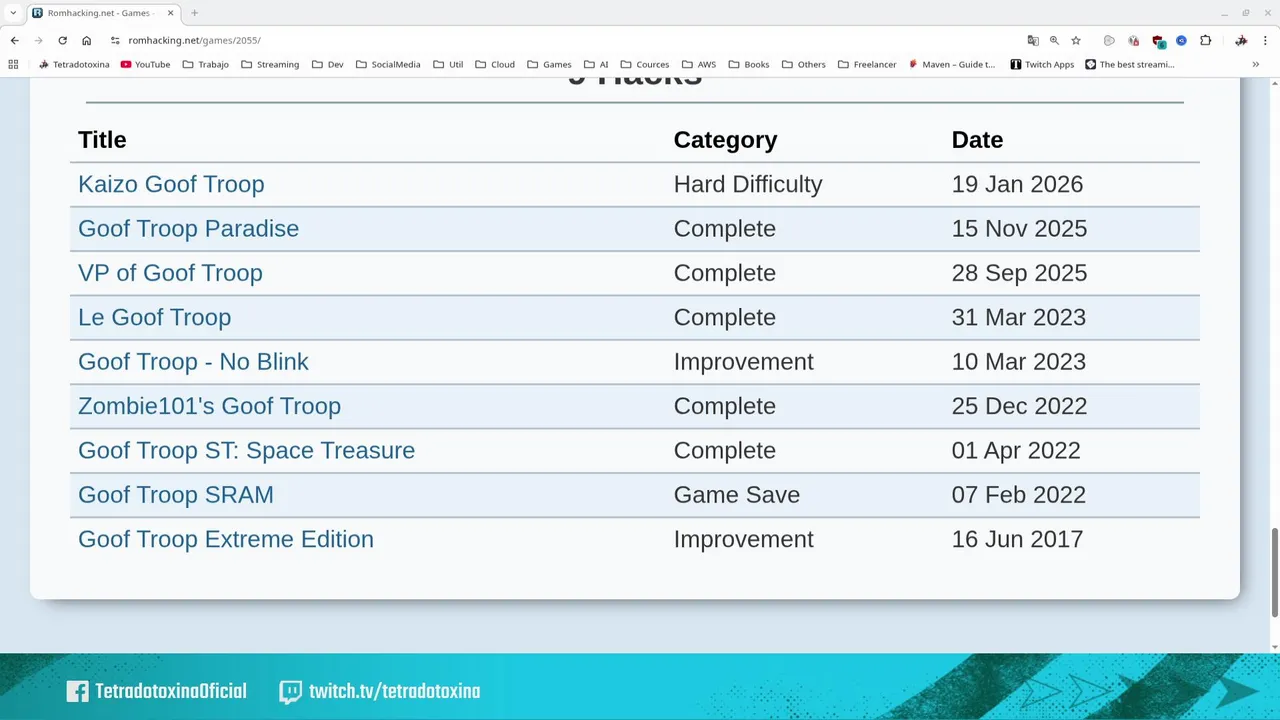This screenshot has width=1280, height=720.
Task: Open Goof Troop ST: Space Treasure hack
Action: click(x=246, y=450)
